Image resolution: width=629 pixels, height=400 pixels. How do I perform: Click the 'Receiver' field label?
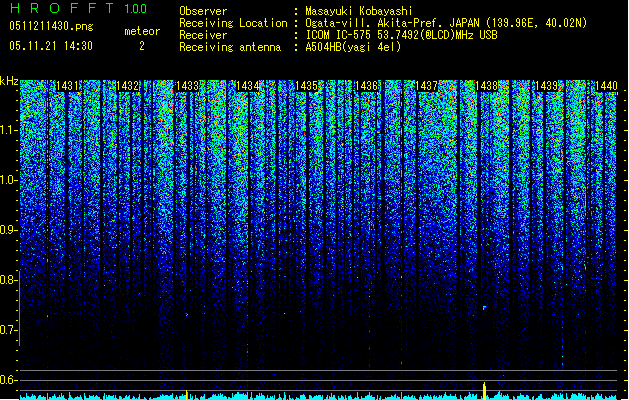(x=203, y=35)
